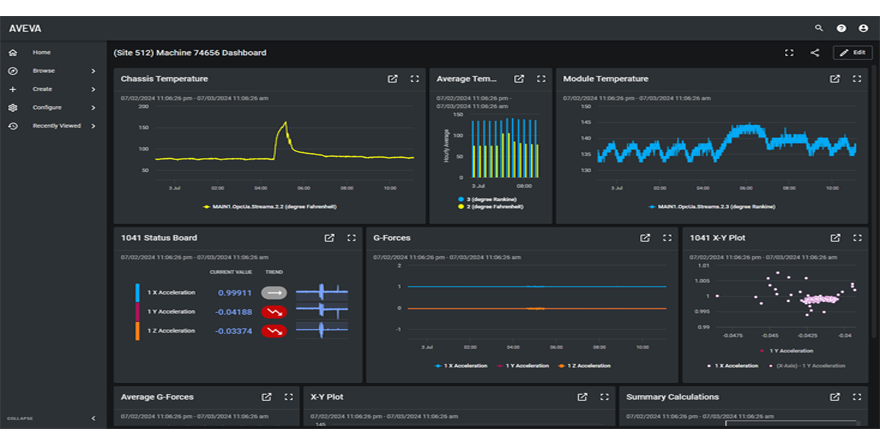Open Configure in the sidebar
The image size is (880, 444).
point(46,107)
